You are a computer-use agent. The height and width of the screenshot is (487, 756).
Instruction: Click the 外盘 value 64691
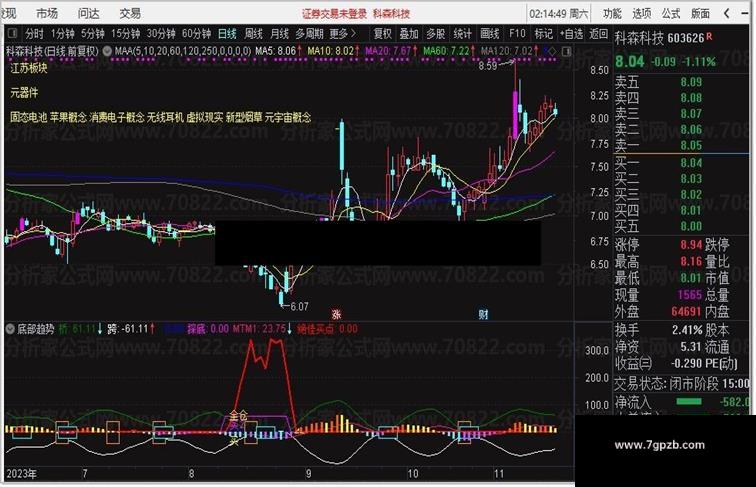tap(686, 311)
